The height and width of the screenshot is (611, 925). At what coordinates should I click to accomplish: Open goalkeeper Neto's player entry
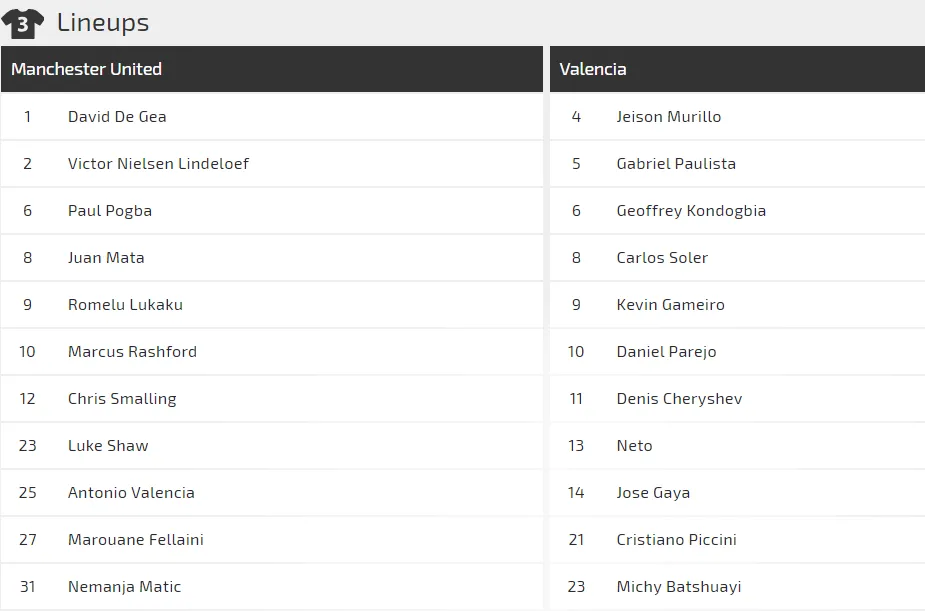634,446
